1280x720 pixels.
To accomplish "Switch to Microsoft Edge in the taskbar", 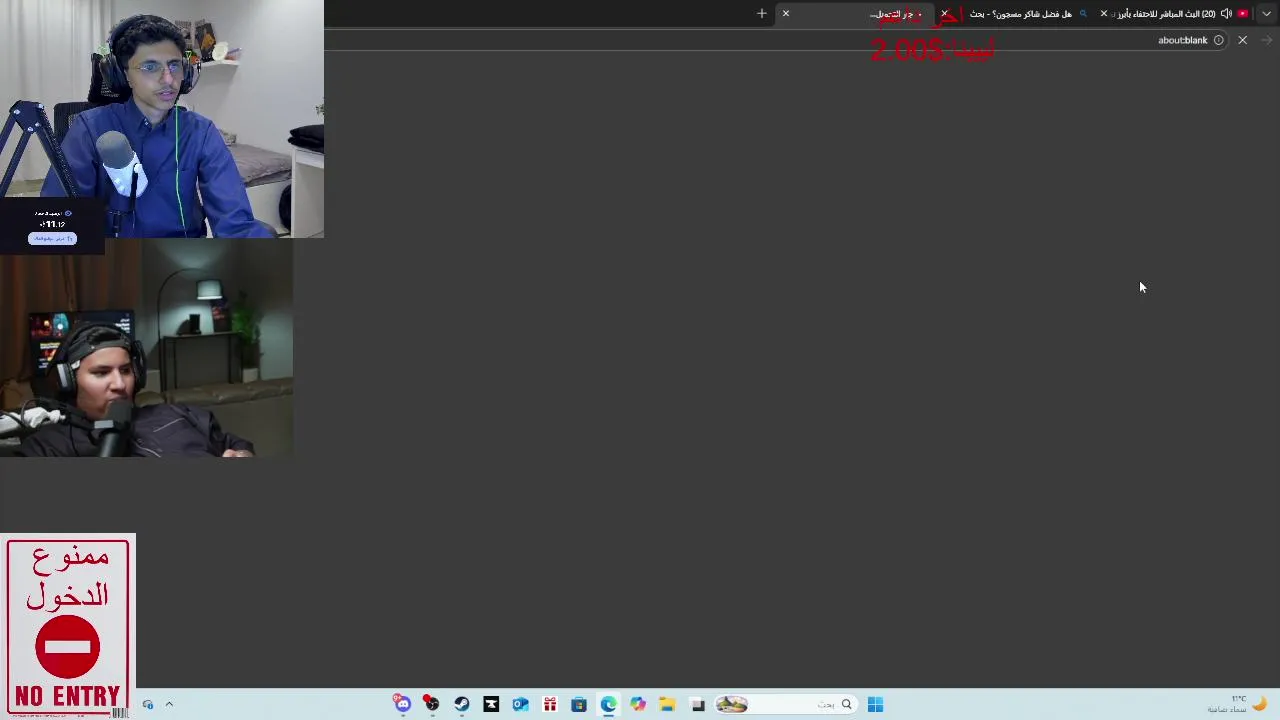I will [608, 704].
